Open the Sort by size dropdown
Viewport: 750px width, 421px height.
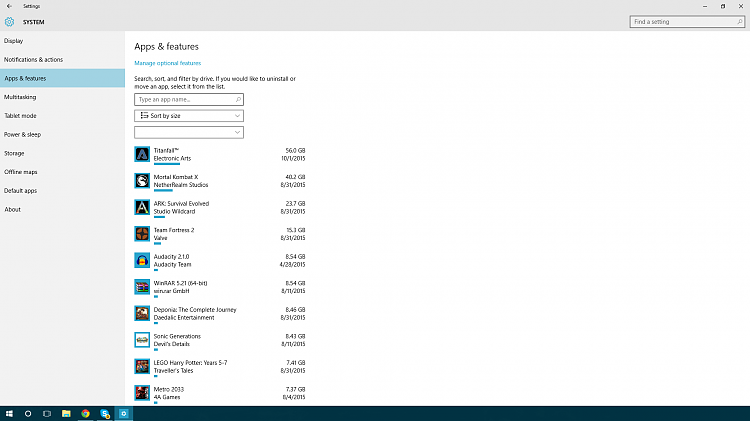(x=189, y=116)
